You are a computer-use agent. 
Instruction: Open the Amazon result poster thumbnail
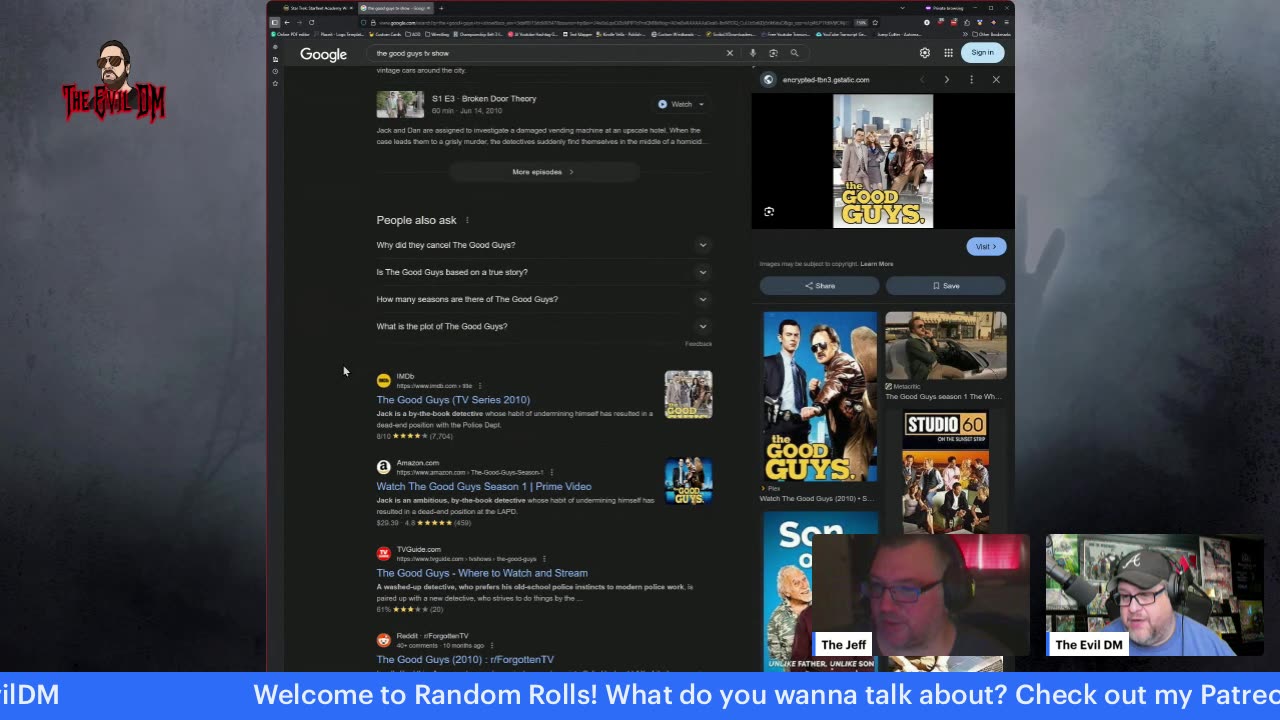click(688, 481)
